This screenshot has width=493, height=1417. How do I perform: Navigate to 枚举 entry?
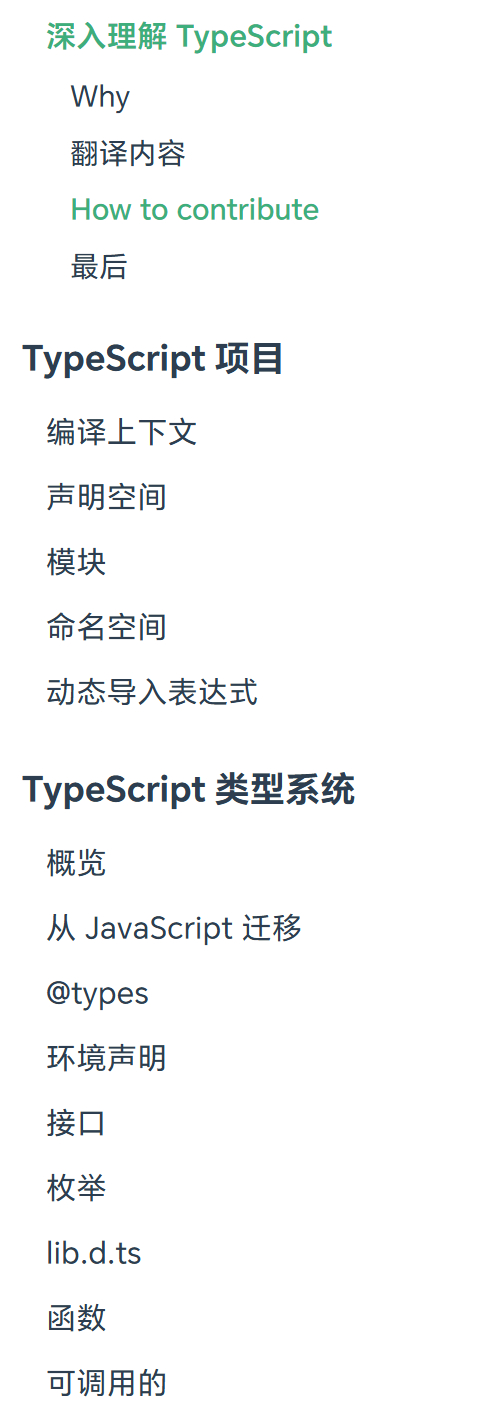coord(76,1188)
